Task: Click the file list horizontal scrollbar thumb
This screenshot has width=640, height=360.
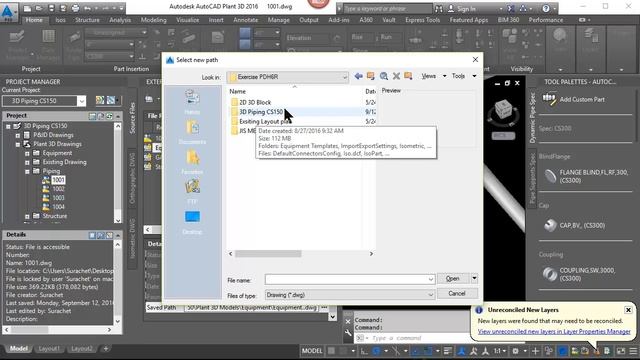Action: [x=268, y=254]
